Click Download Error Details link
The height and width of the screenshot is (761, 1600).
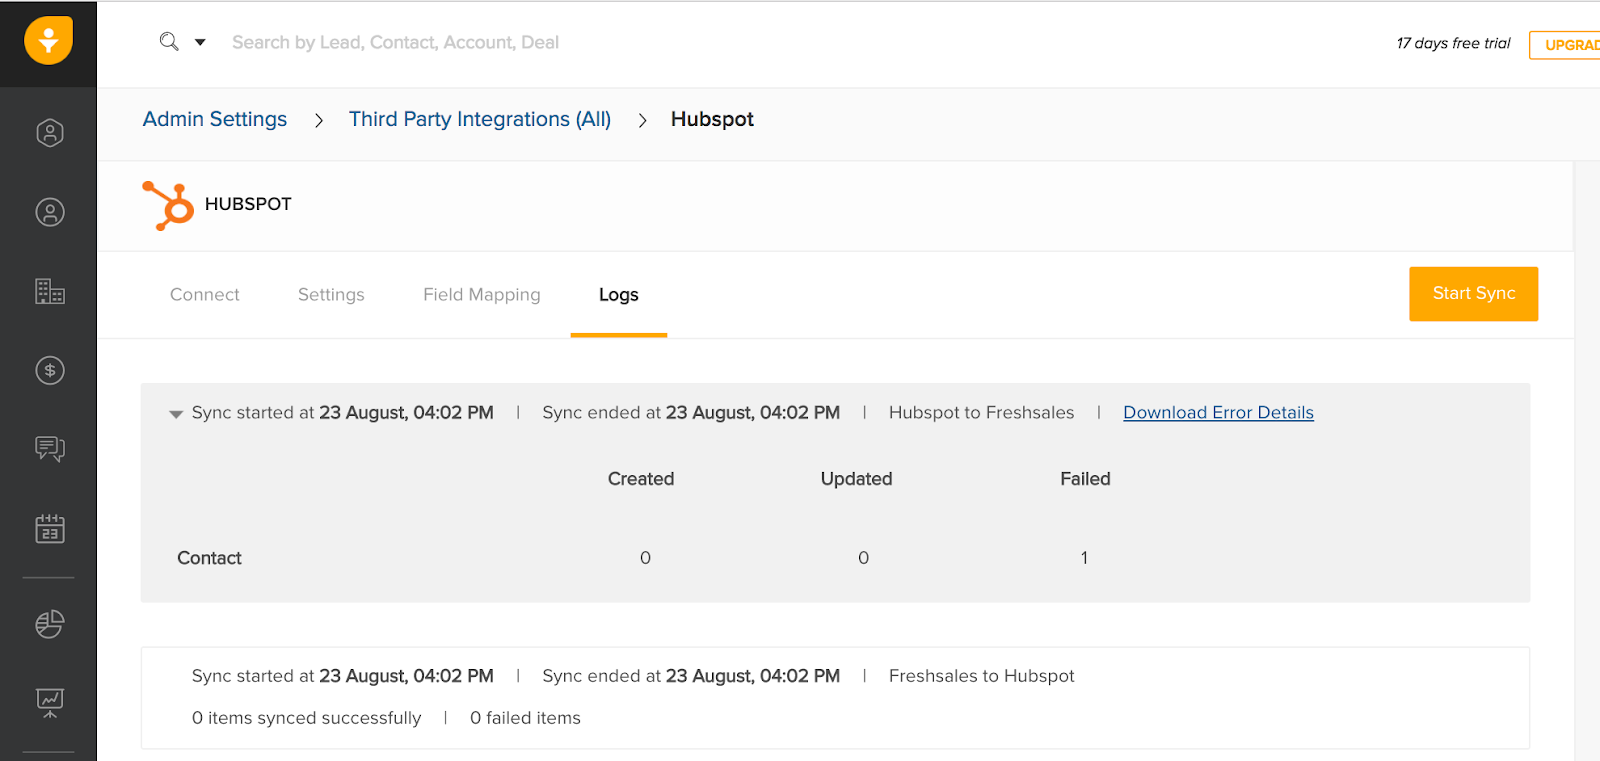click(1218, 413)
